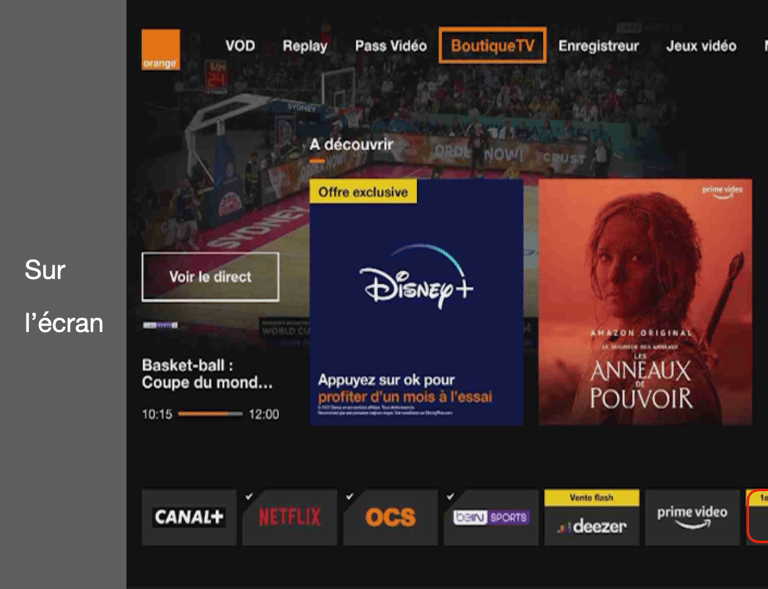Click the Voir le direct button
Viewport: 768px width, 589px height.
(211, 277)
